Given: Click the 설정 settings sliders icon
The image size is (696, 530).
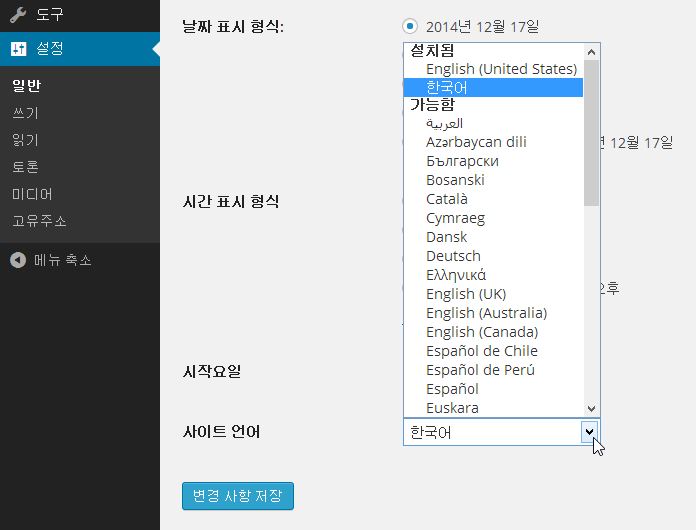Looking at the screenshot, I should [19, 48].
